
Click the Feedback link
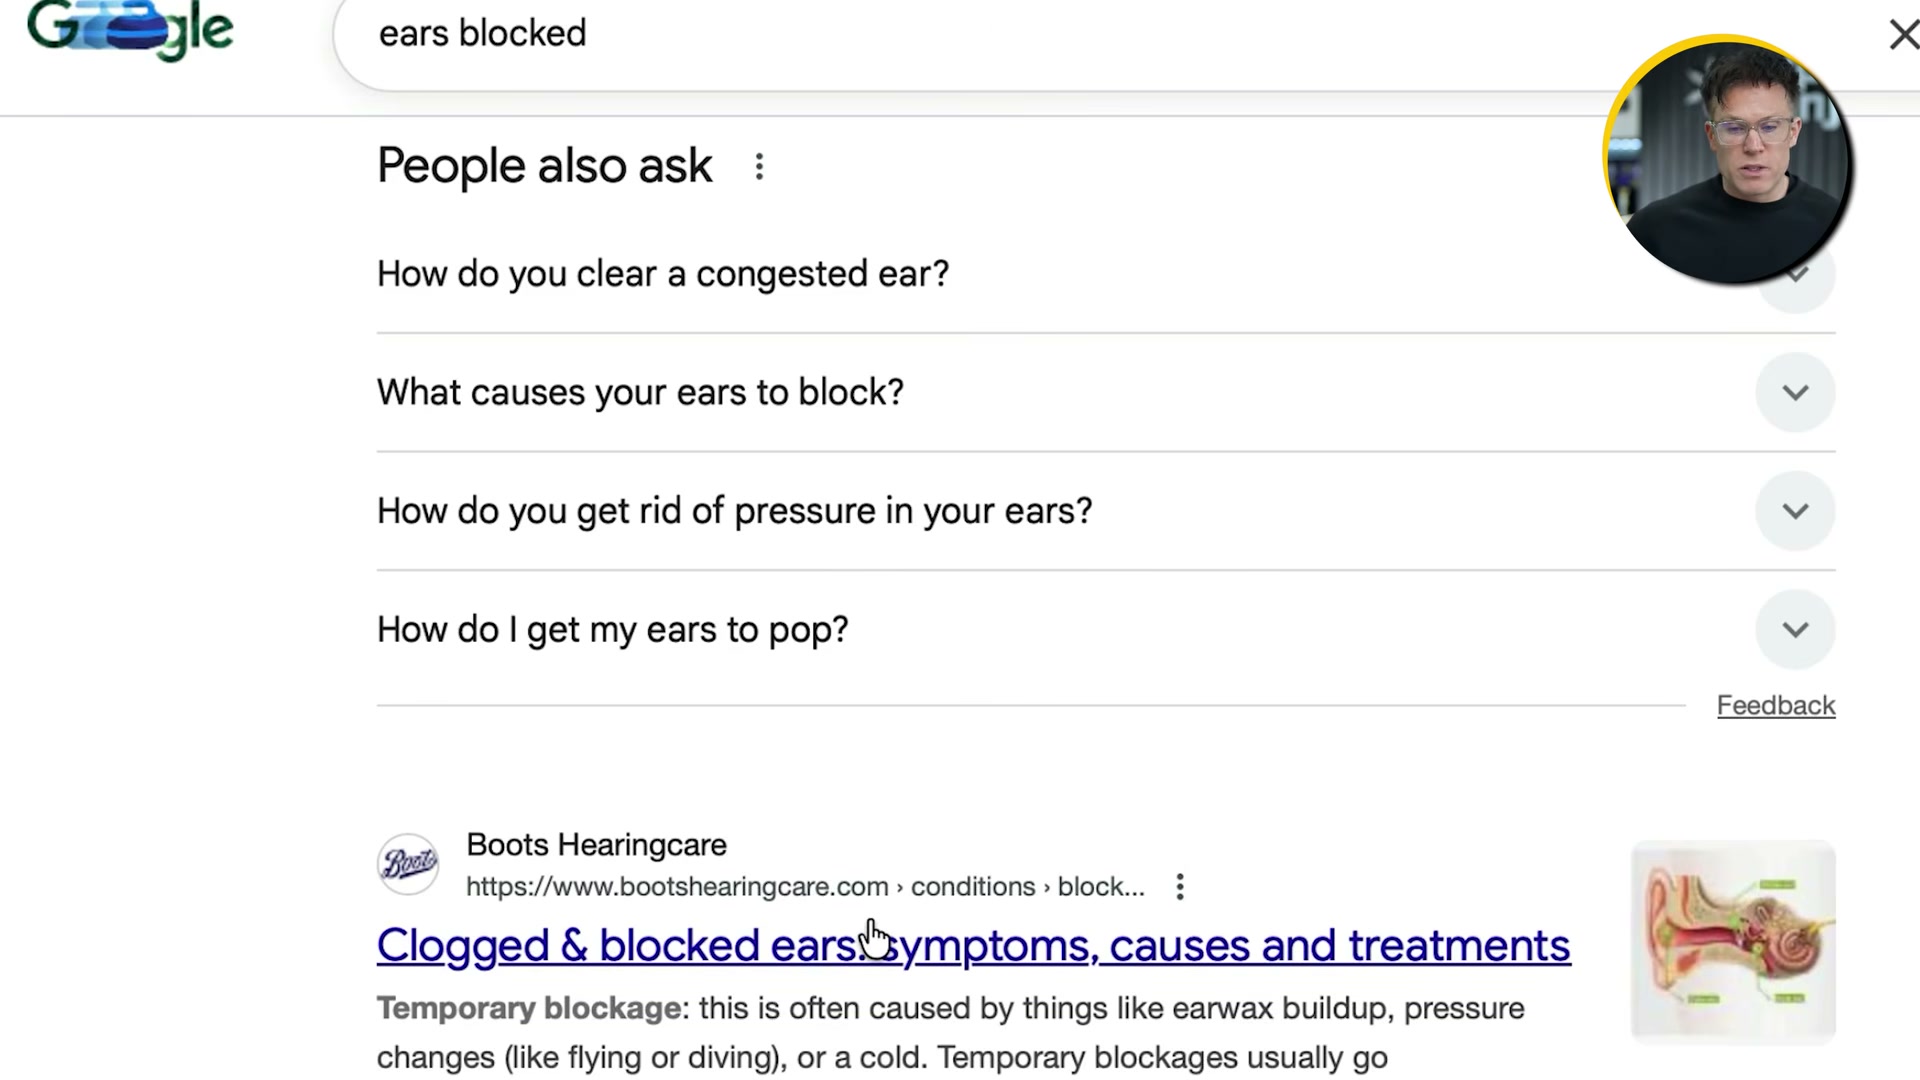pyautogui.click(x=1775, y=705)
